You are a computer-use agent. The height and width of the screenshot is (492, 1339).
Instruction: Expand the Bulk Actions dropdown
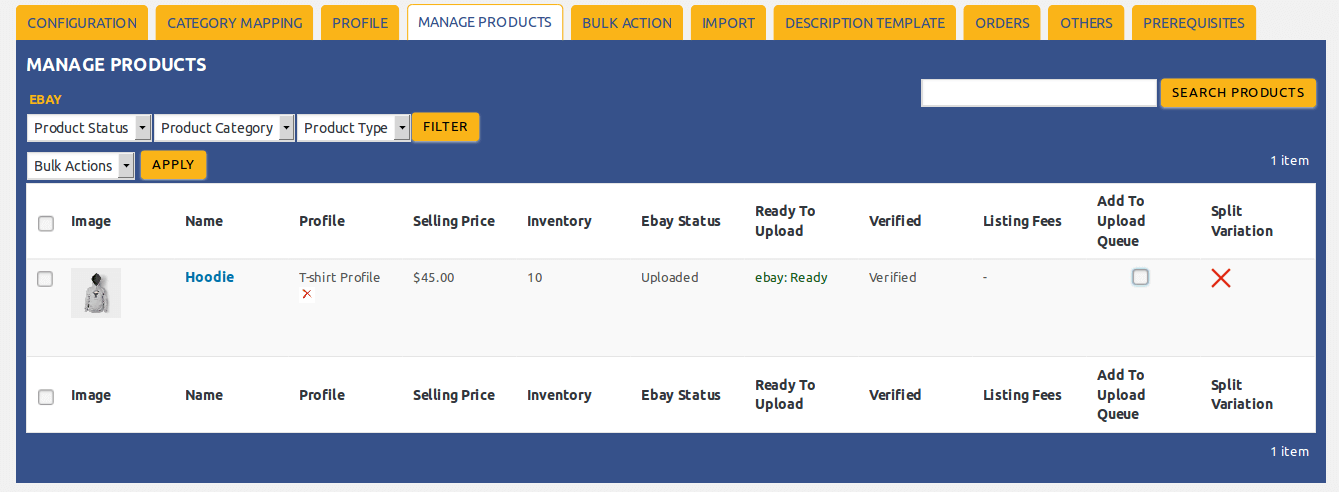80,166
